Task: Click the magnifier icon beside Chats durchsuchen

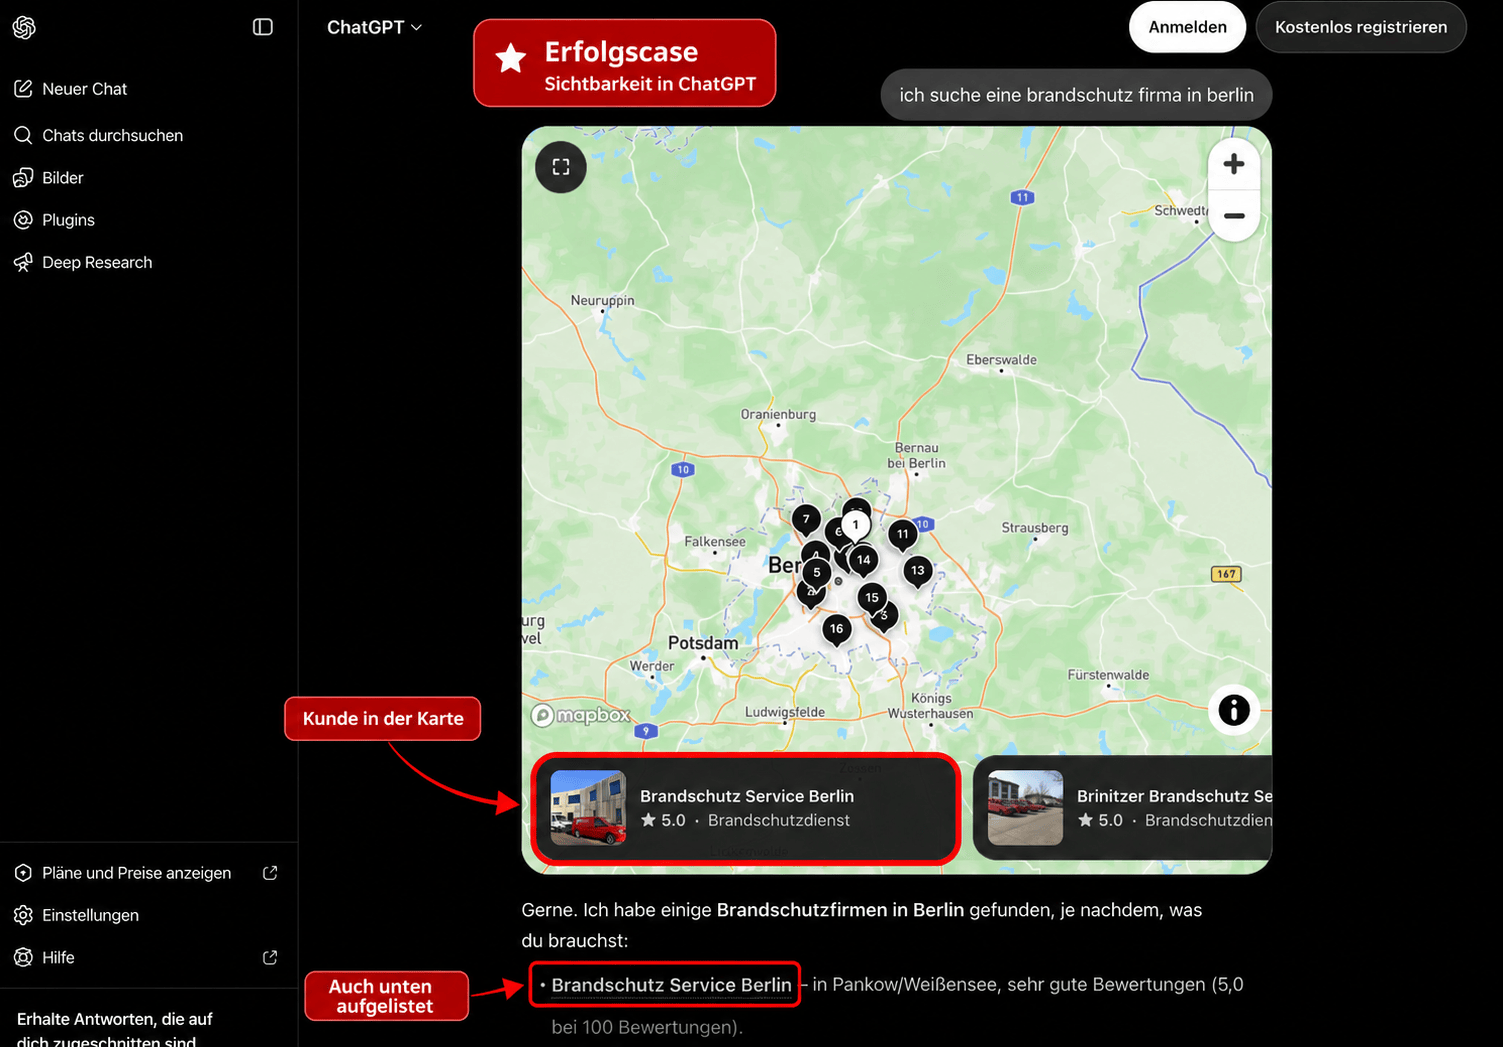Action: coord(23,135)
